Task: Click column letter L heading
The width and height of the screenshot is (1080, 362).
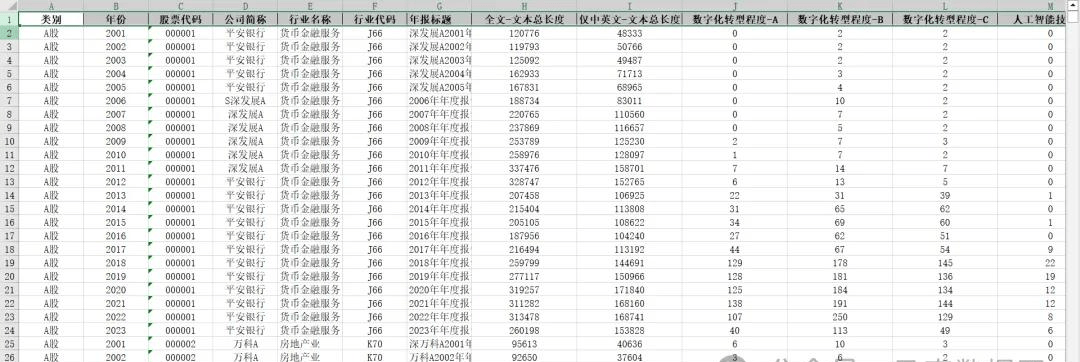Action: point(945,6)
